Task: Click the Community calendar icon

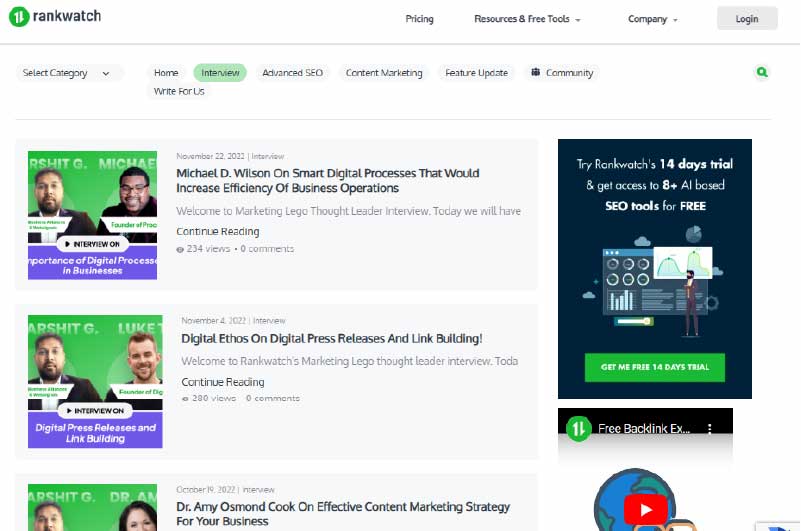Action: coord(535,72)
